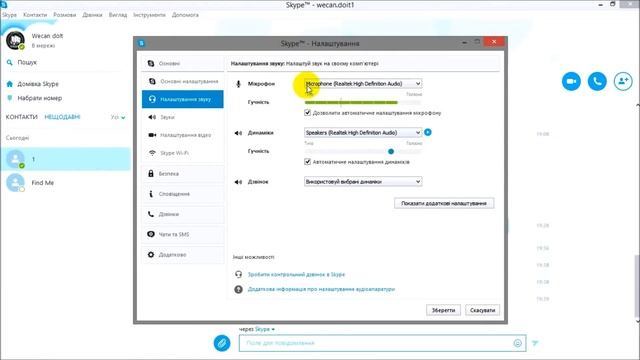Viewport: 640px width, 360px height.
Task: Open the Дзвінки menu in menu bar
Action: pyautogui.click(x=92, y=15)
